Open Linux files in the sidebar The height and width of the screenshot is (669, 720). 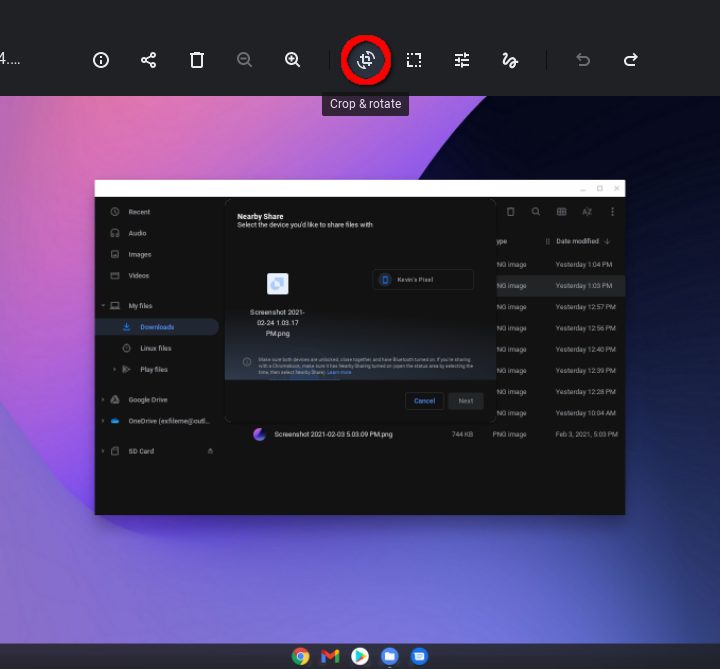coord(156,348)
